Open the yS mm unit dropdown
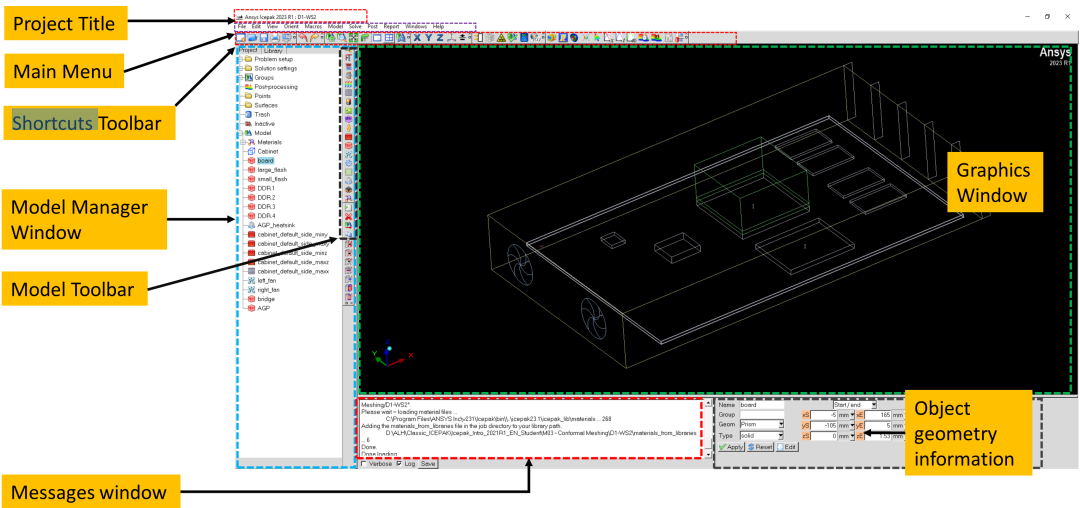1080x508 pixels. pos(852,426)
